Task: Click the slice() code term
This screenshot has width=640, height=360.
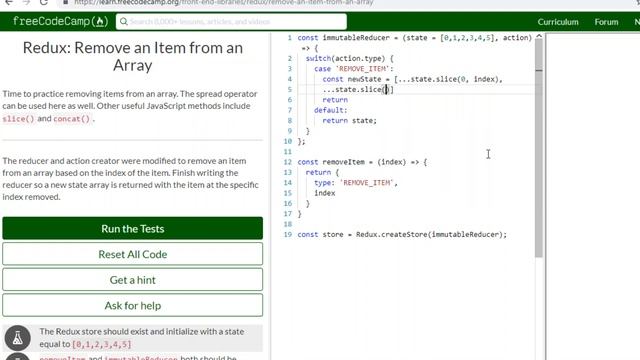Action: click(x=18, y=119)
